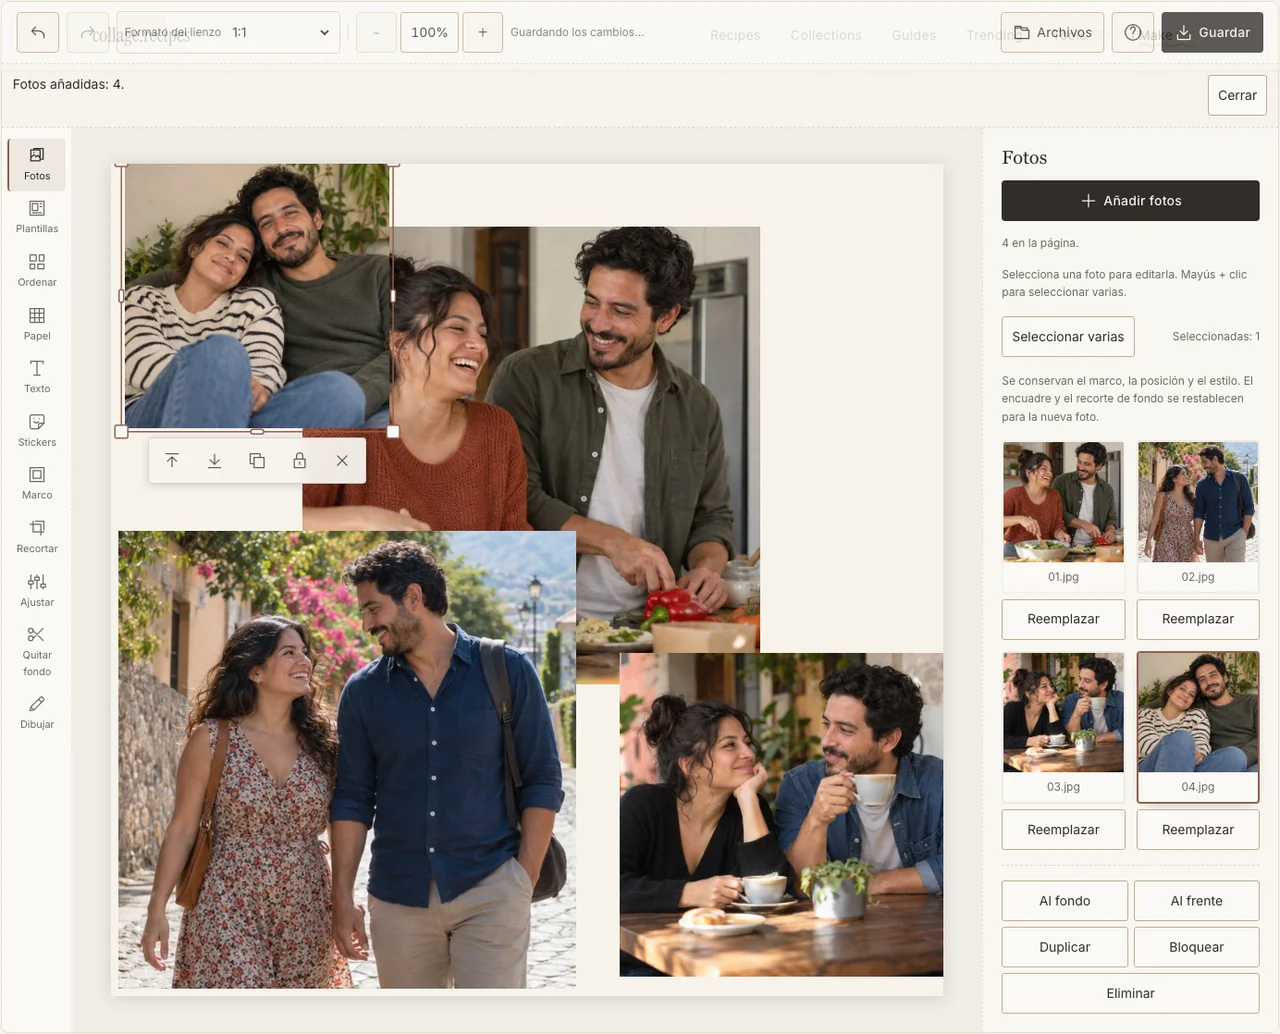
Task: Open the Stickers tool
Action: (37, 431)
